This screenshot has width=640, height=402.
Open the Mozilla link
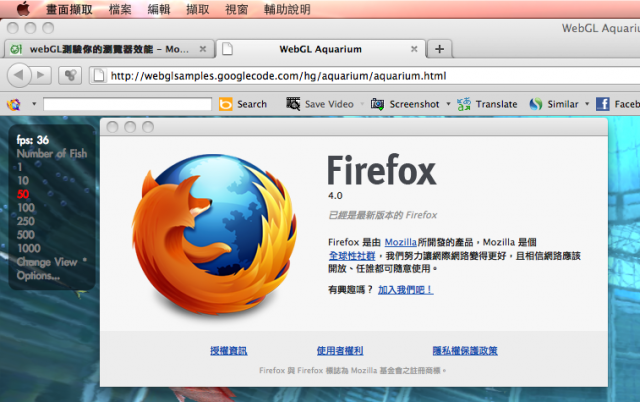[x=400, y=242]
